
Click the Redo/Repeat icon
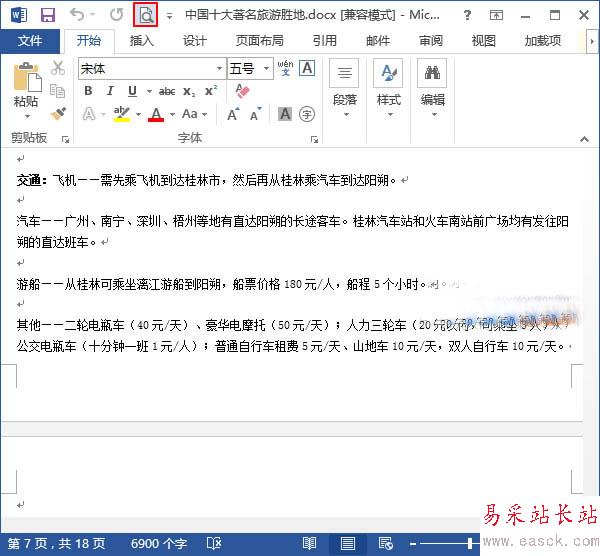pyautogui.click(x=116, y=15)
